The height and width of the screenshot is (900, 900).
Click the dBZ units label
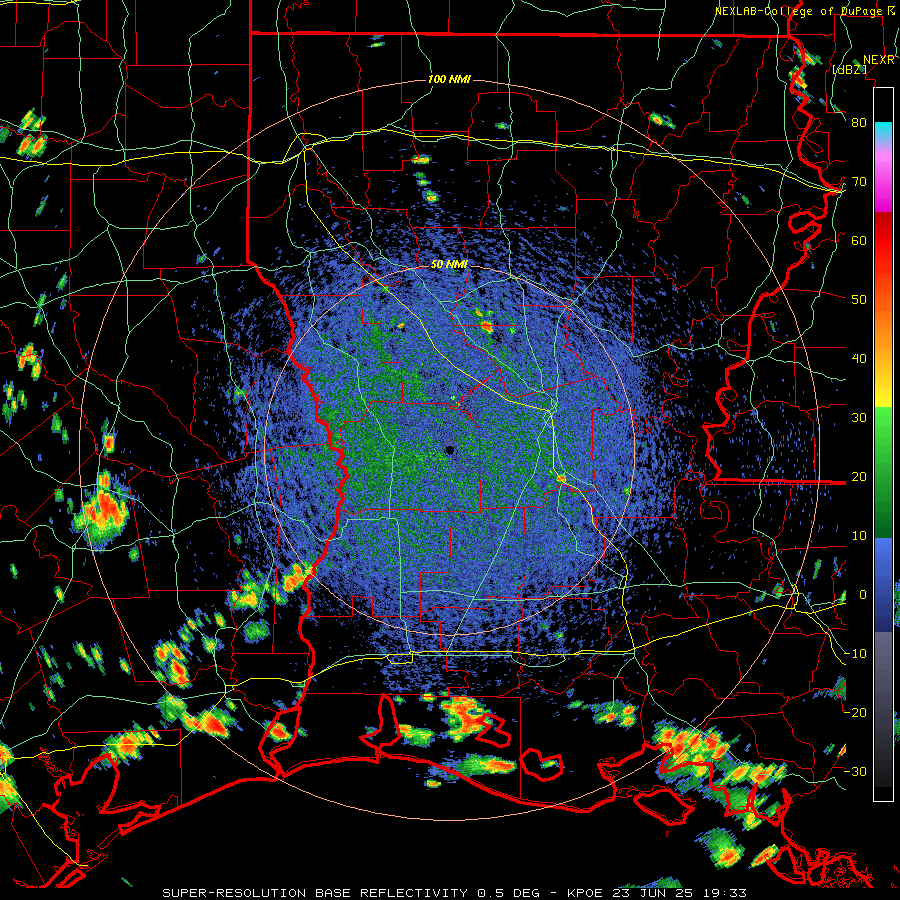coord(849,69)
